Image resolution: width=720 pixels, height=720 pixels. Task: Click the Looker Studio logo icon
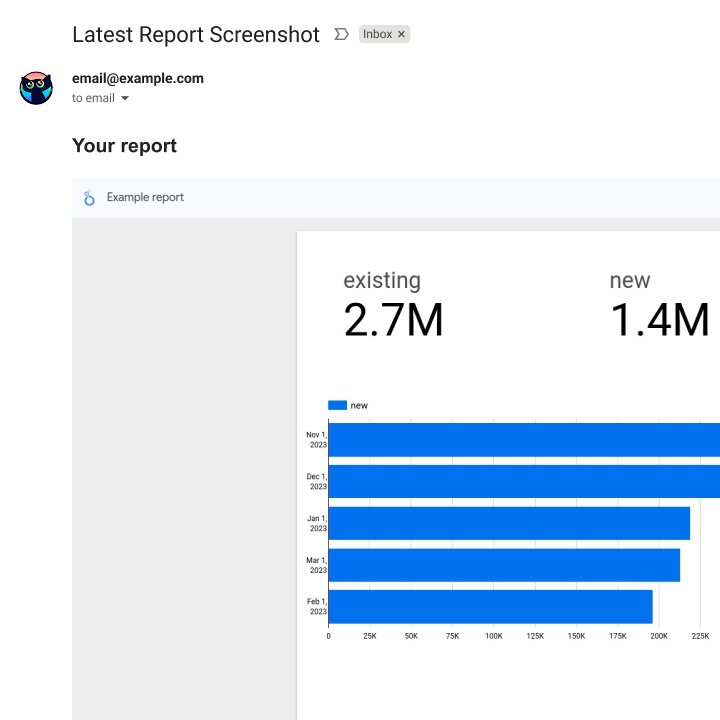pyautogui.click(x=89, y=197)
